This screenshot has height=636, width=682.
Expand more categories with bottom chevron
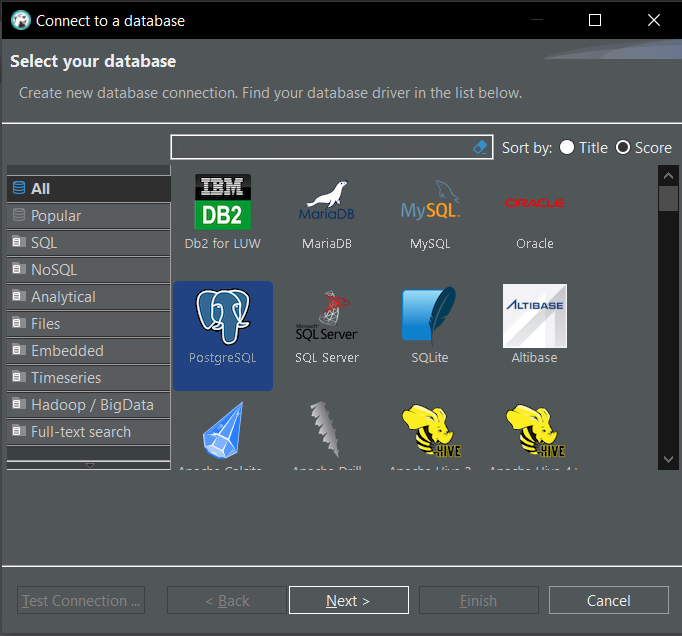pos(90,465)
